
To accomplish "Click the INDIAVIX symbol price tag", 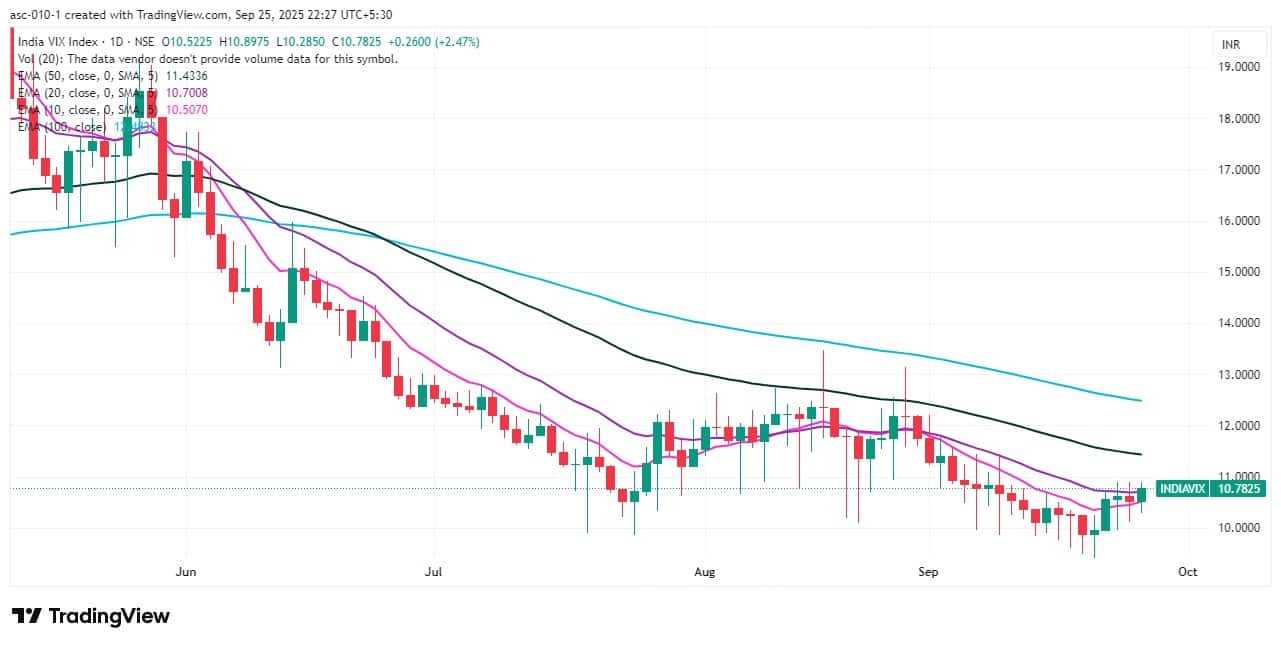I will pos(1182,489).
